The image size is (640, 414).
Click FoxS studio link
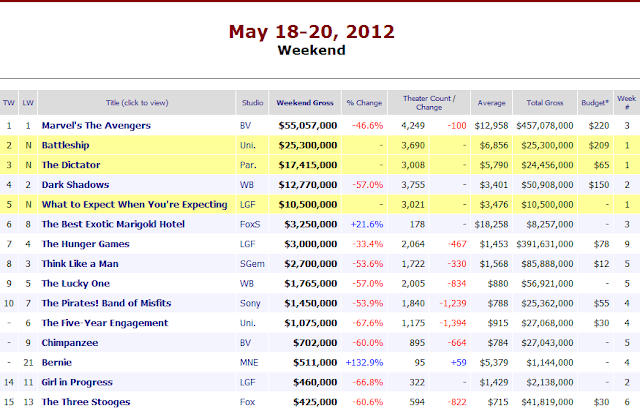point(250,224)
